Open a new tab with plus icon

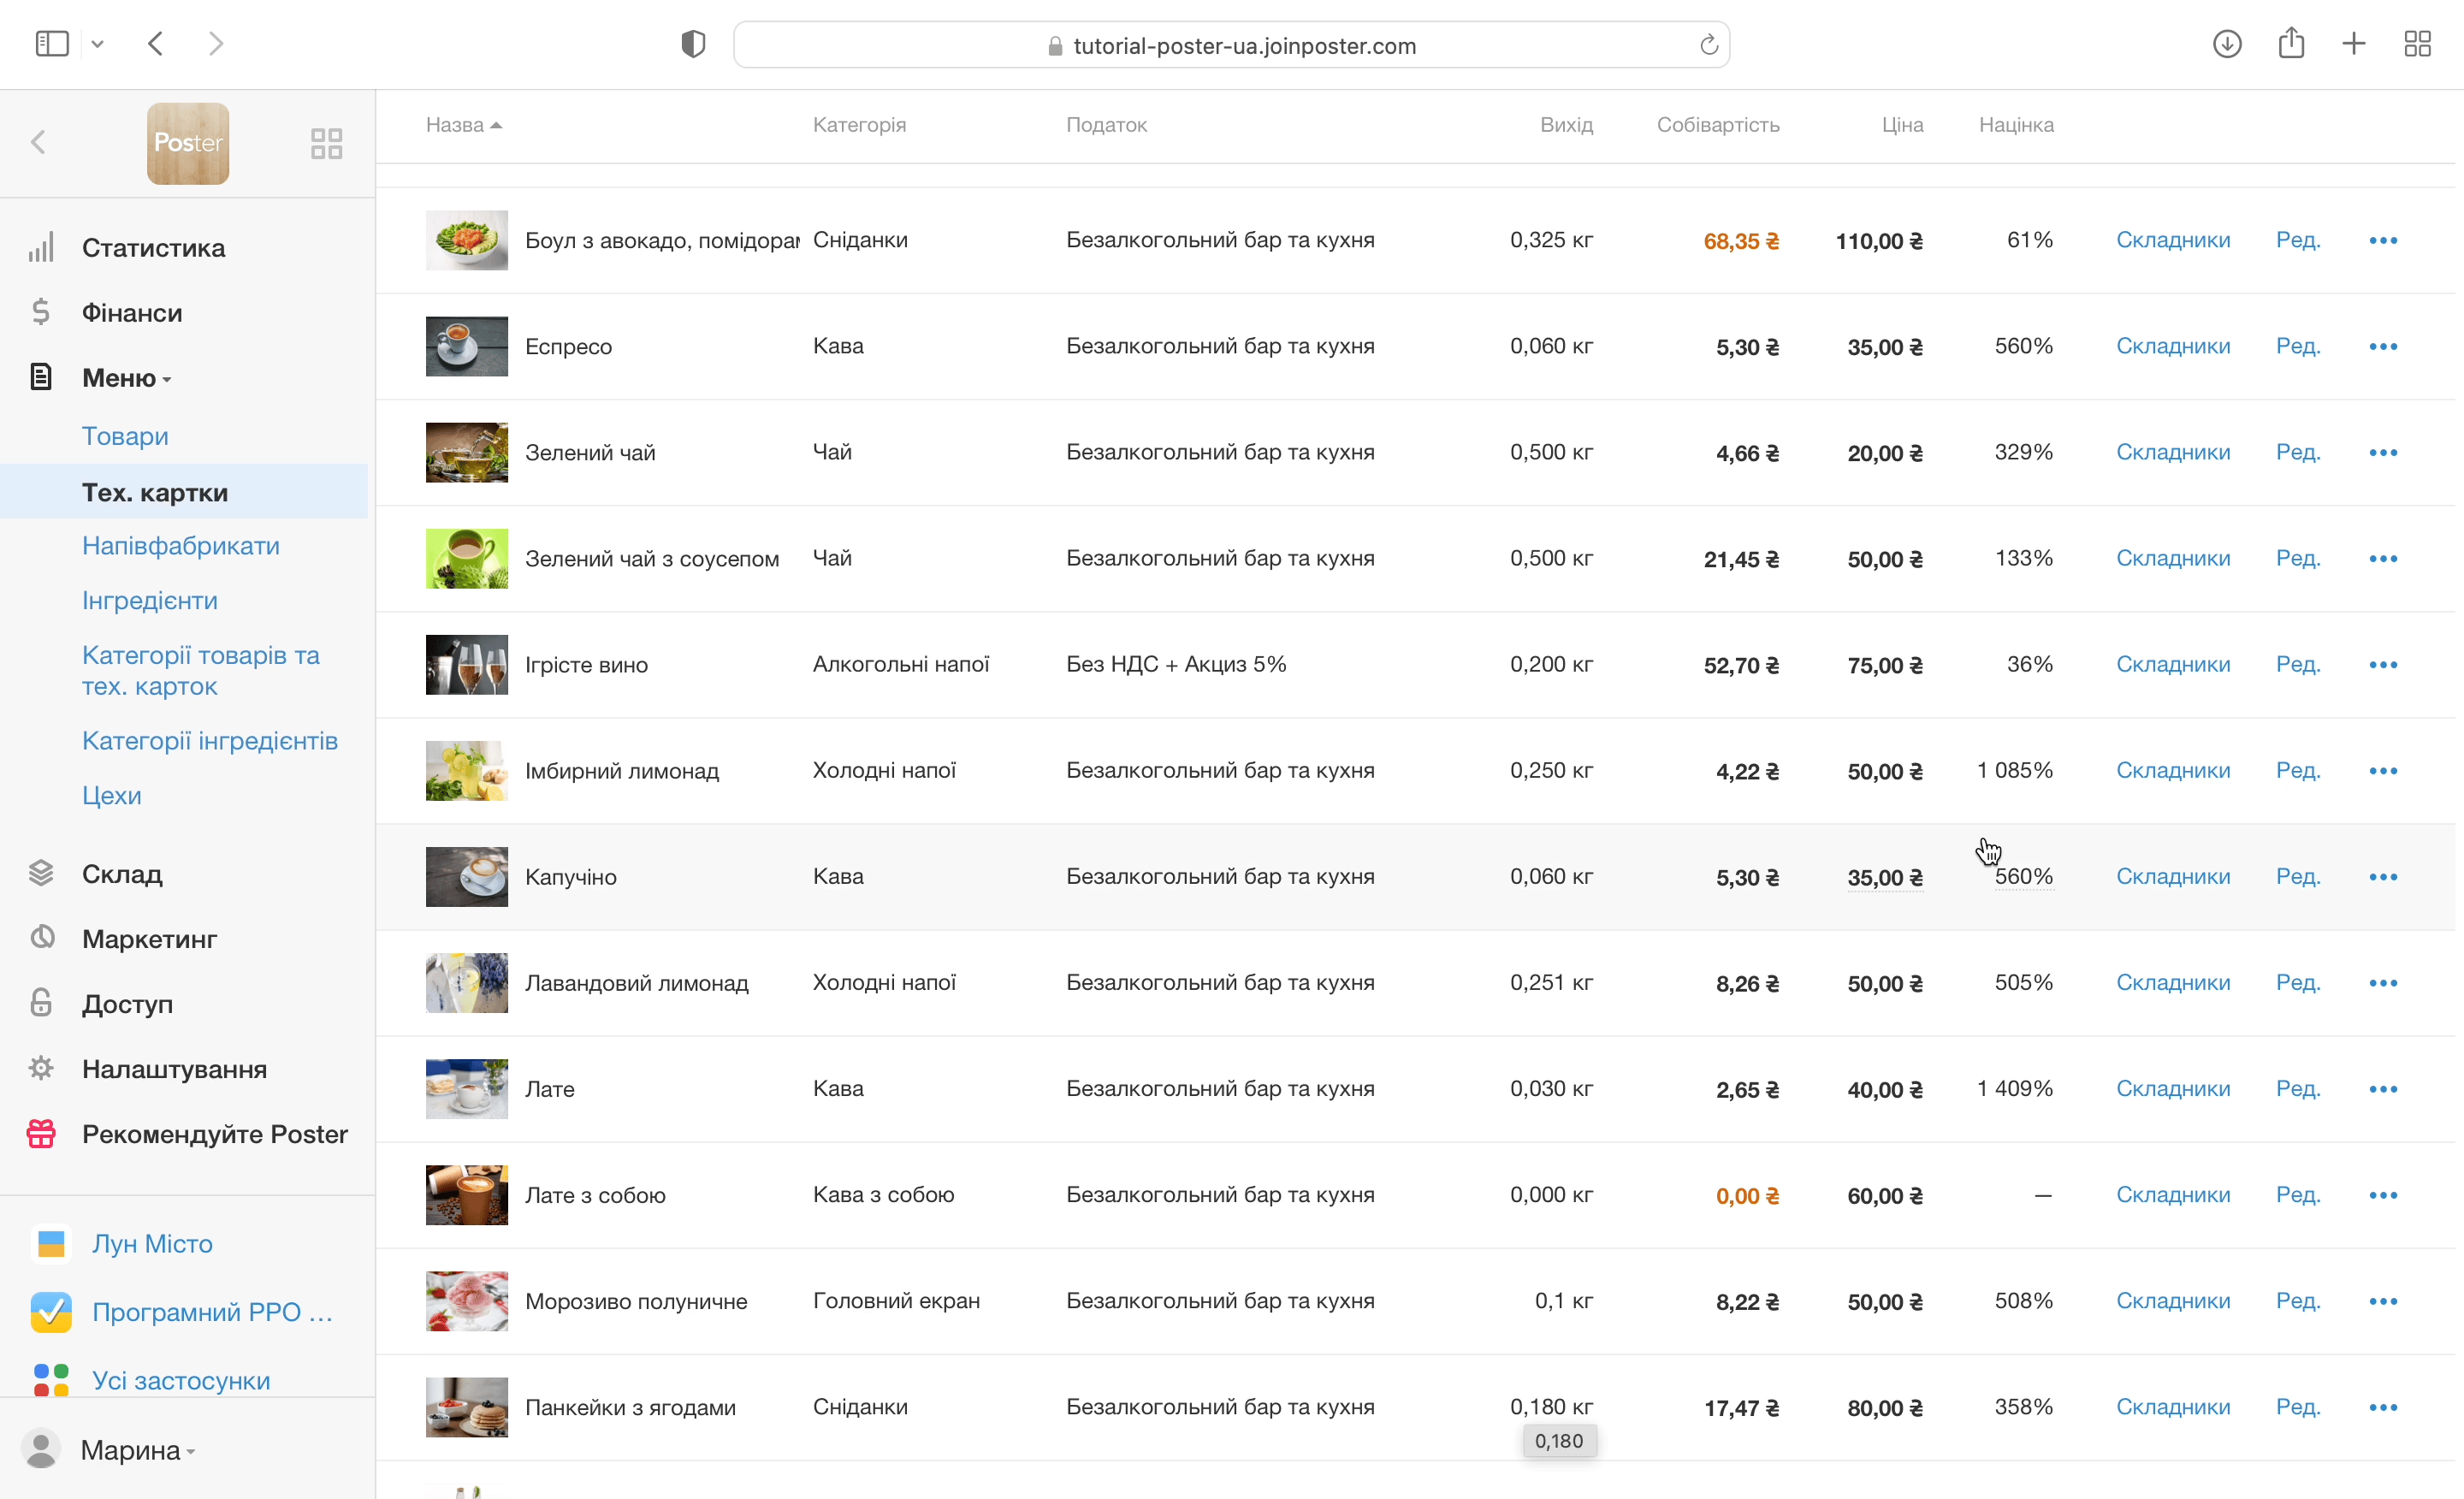pyautogui.click(x=2354, y=44)
